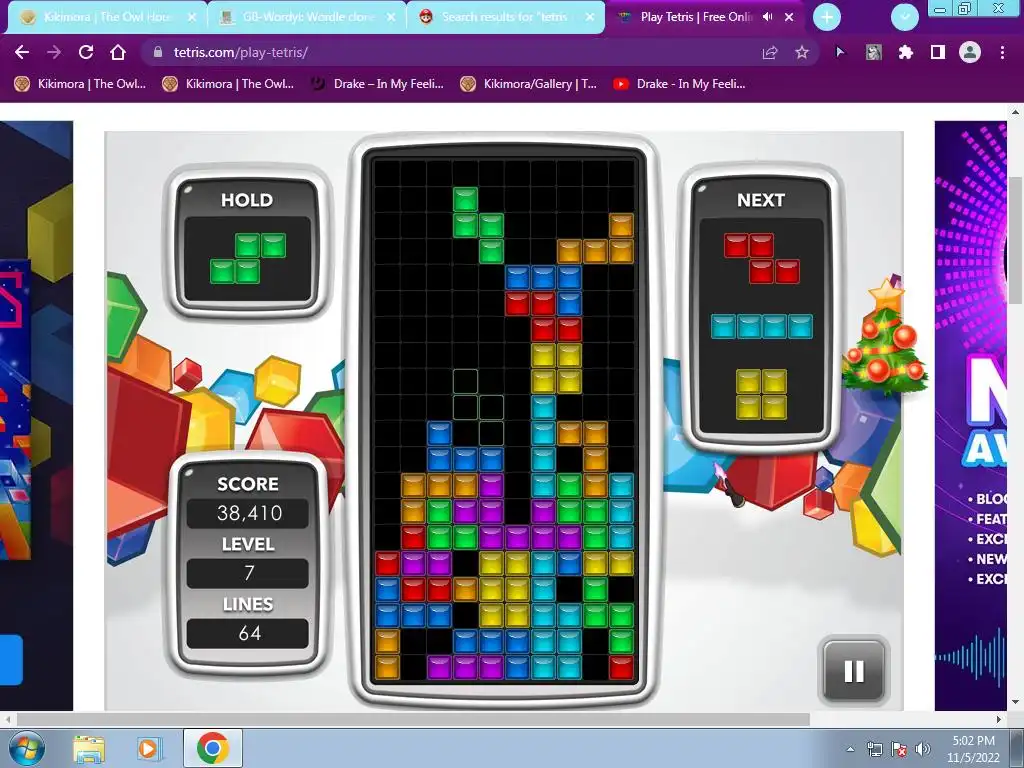Click the NEXT label
Image resolution: width=1024 pixels, height=768 pixels.
coord(761,200)
